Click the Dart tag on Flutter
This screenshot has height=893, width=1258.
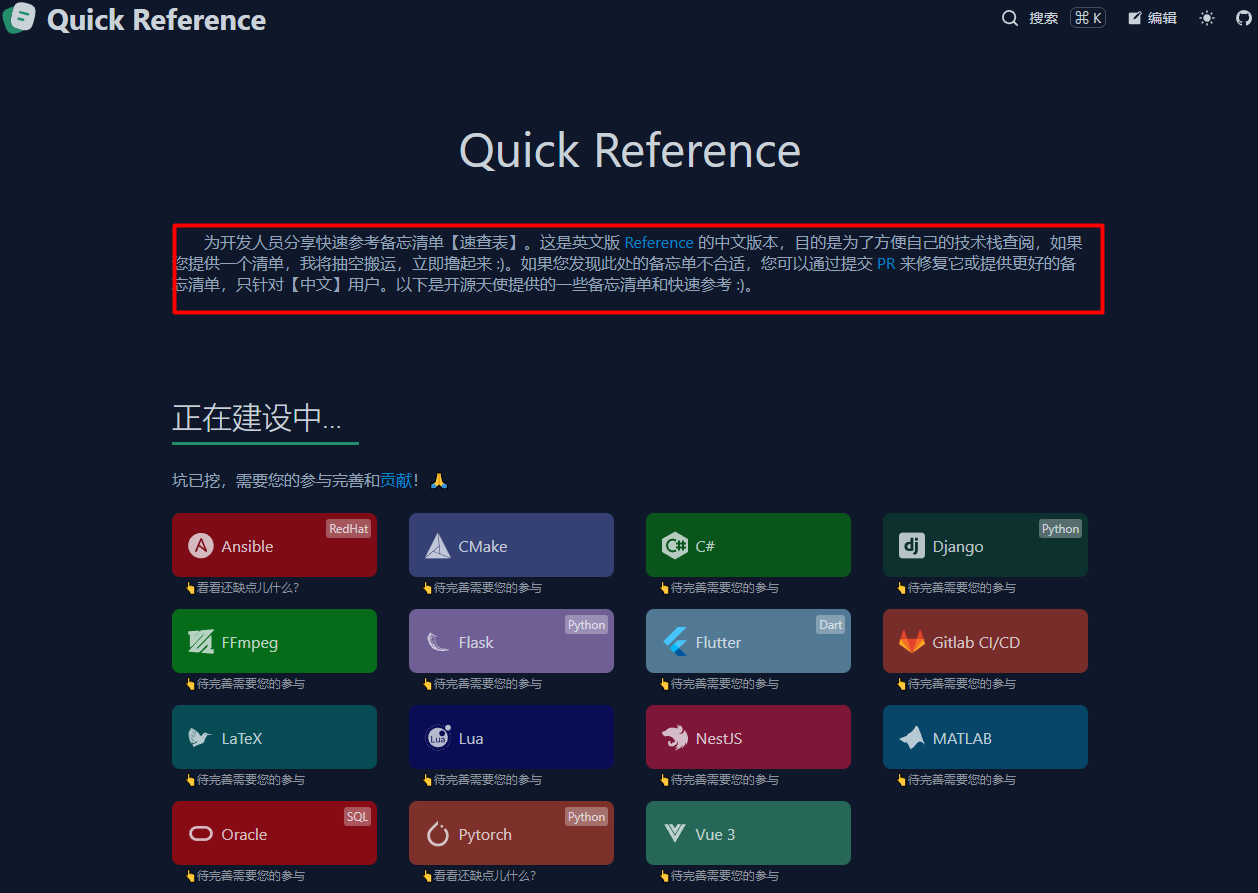830,625
